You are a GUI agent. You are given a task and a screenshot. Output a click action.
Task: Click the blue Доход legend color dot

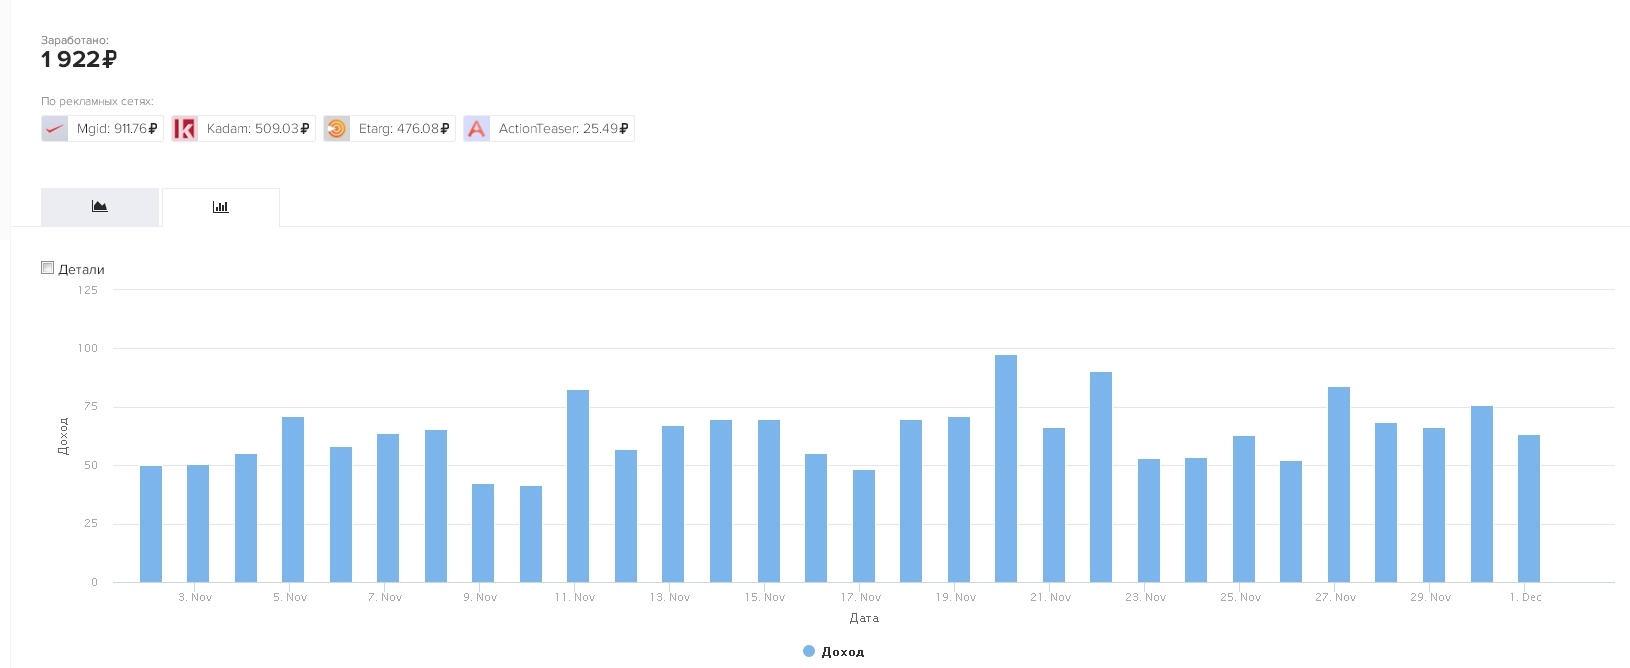809,651
